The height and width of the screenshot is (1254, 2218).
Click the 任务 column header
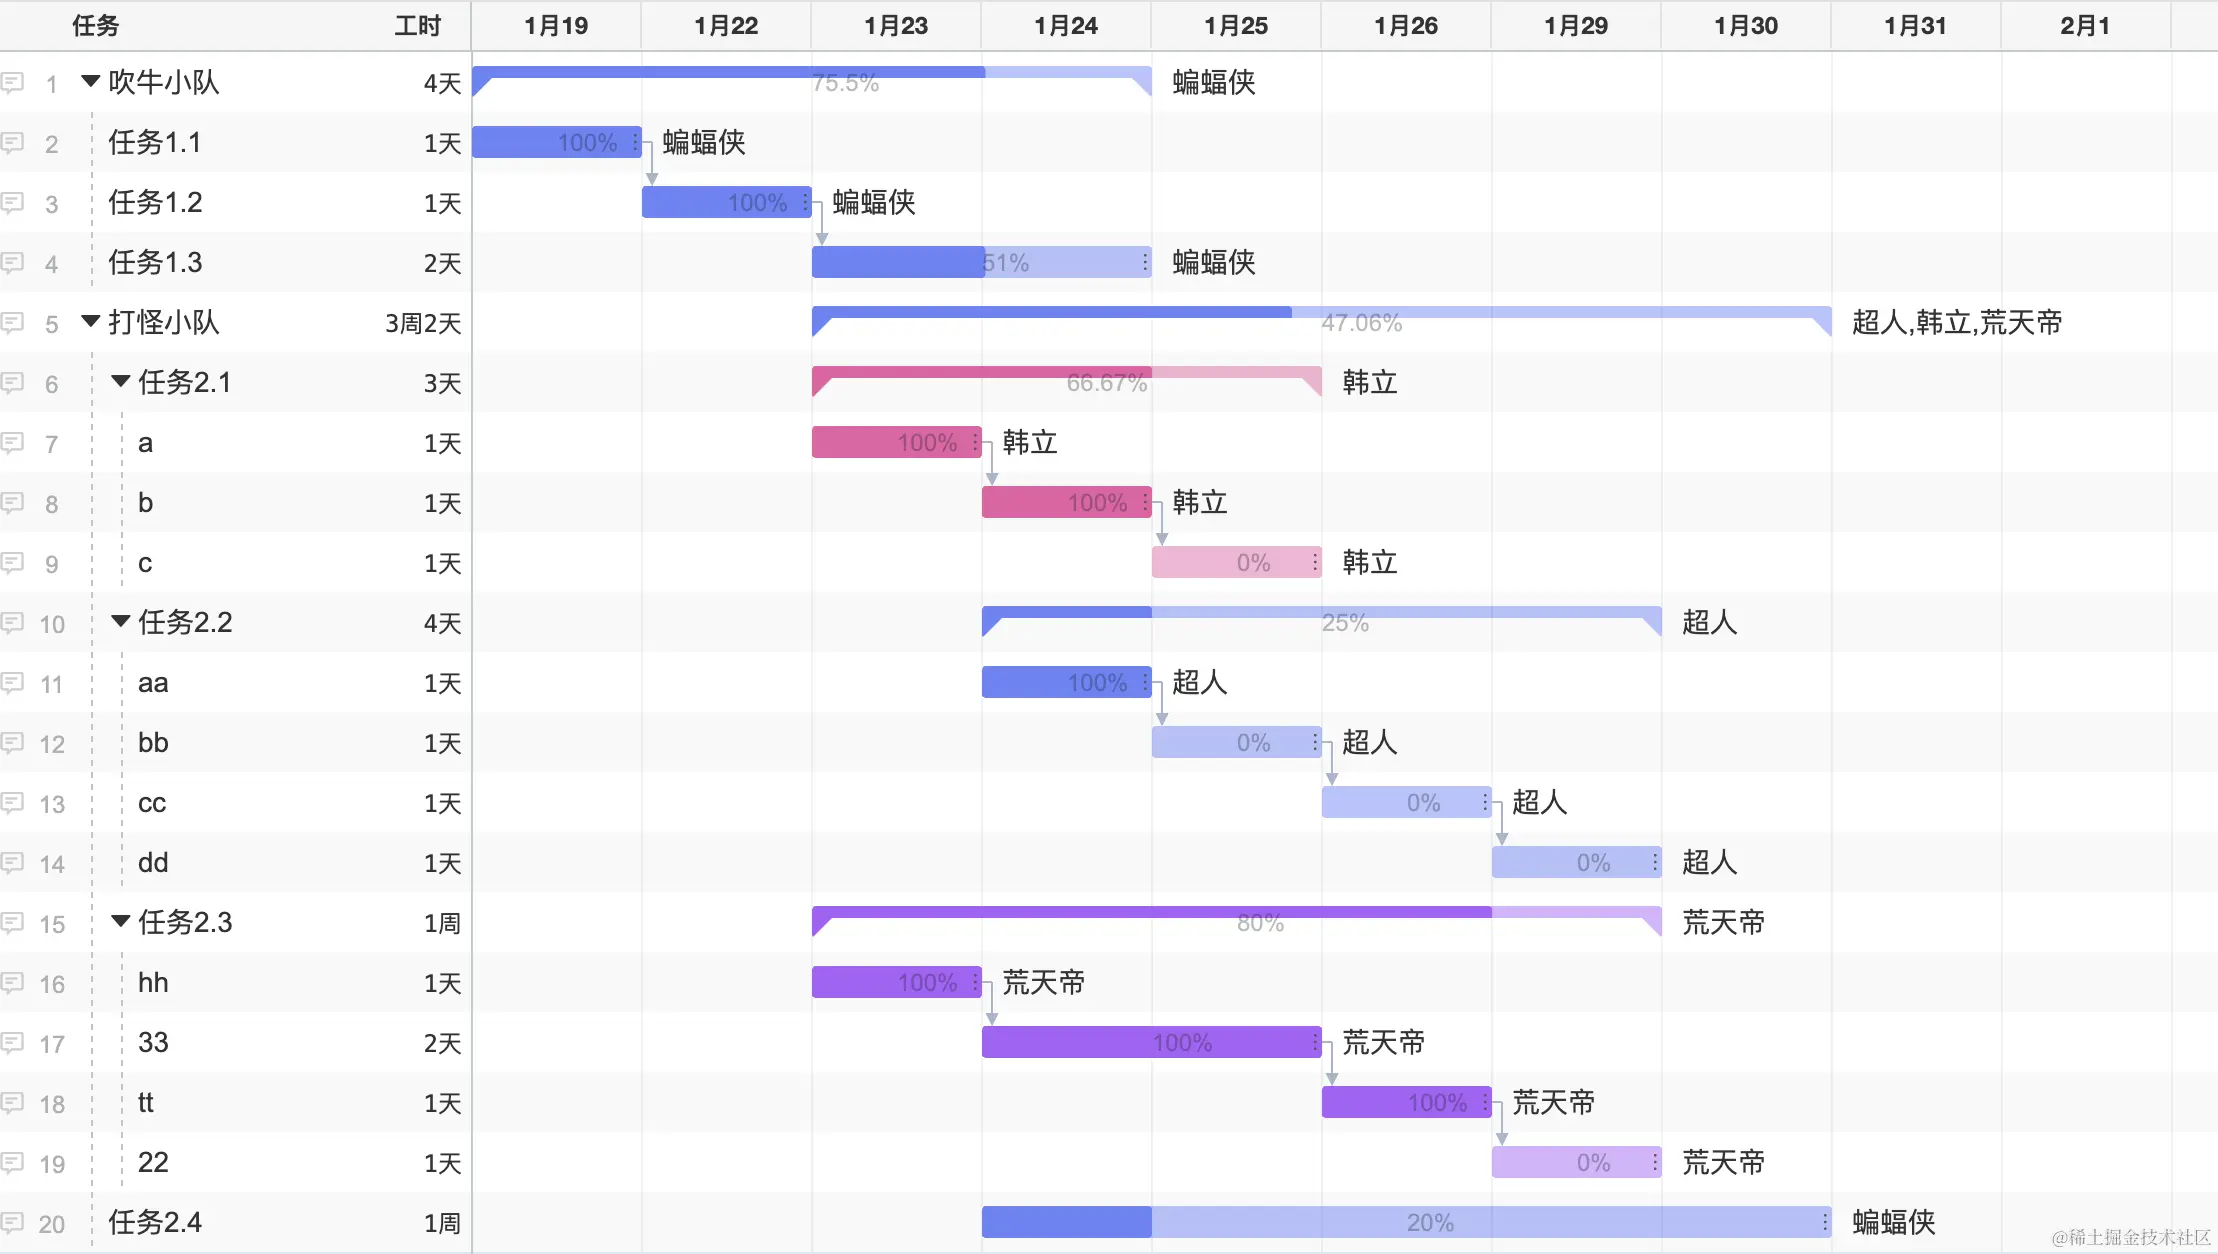click(x=96, y=26)
